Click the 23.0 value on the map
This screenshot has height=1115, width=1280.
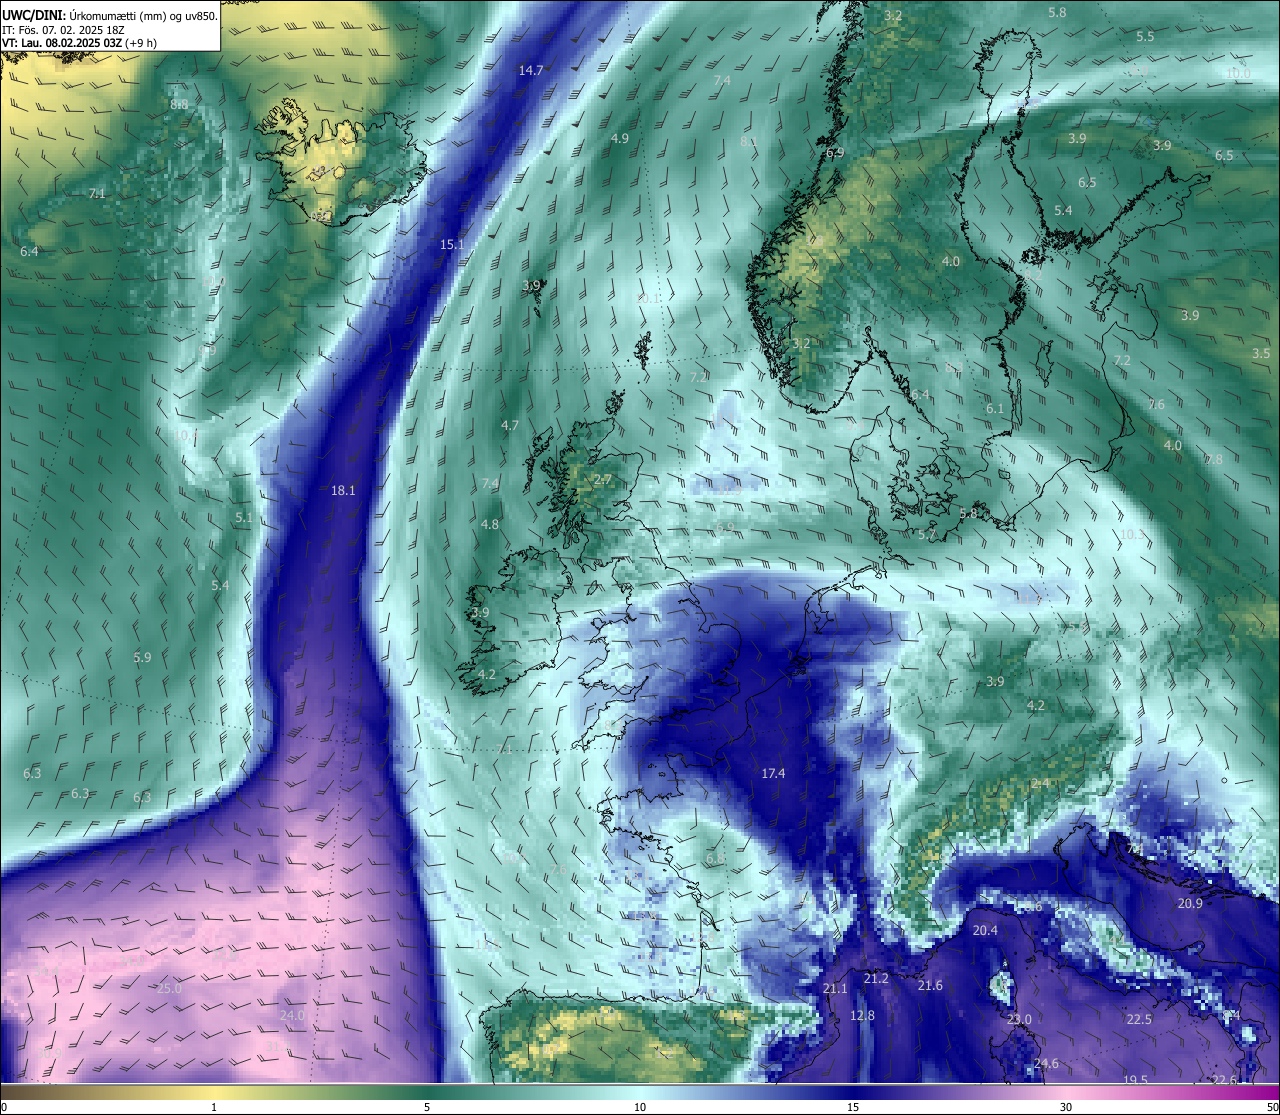click(1019, 1019)
